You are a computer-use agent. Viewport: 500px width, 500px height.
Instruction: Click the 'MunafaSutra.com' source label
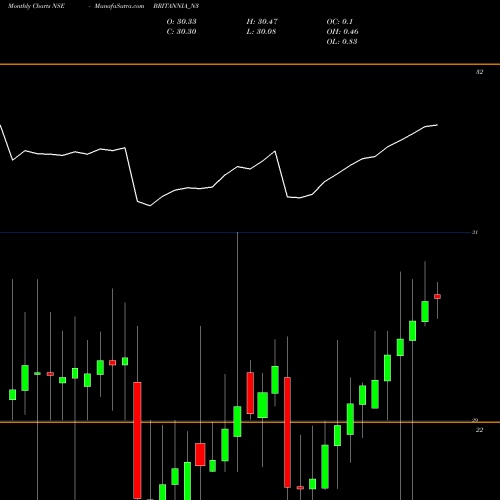point(119,6)
